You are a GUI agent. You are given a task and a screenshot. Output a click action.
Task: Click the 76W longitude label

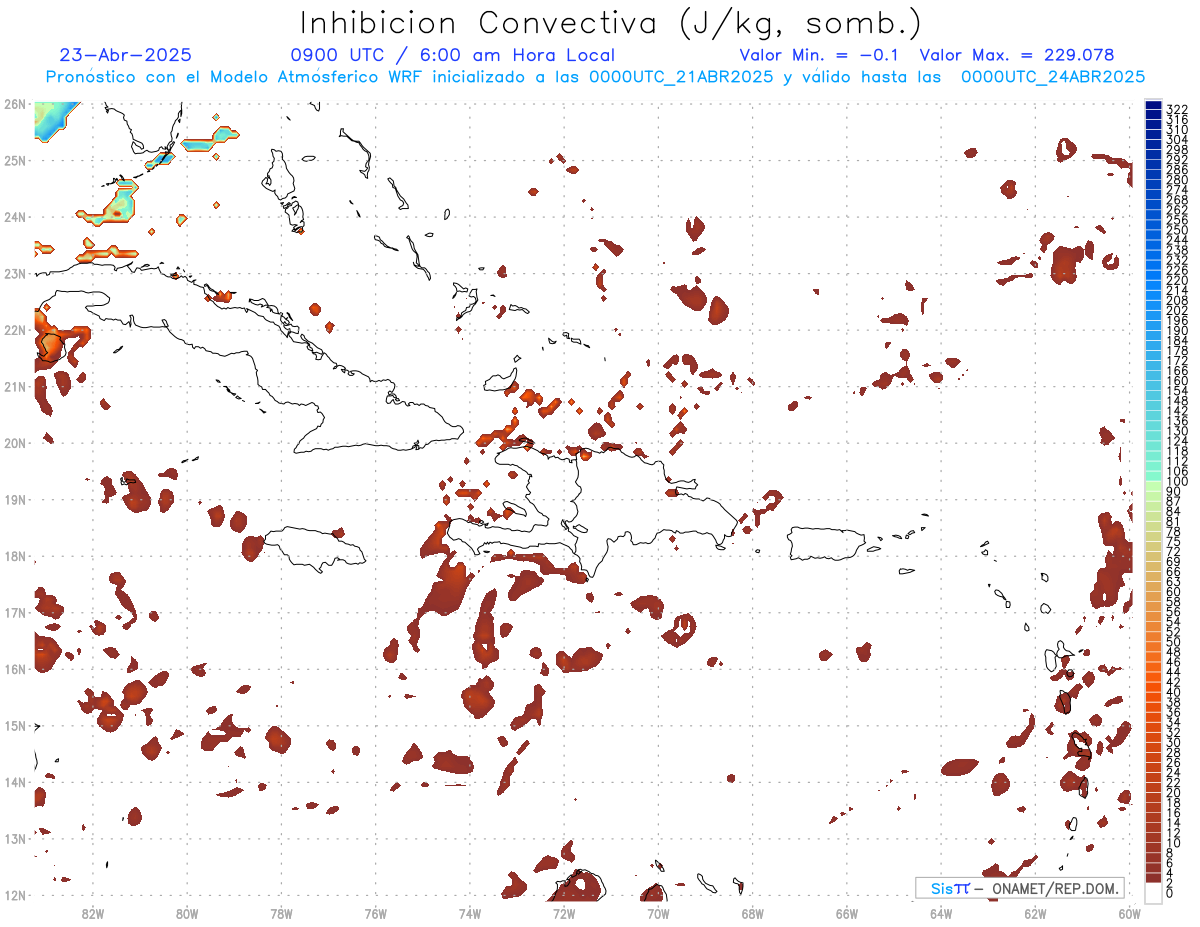click(x=375, y=913)
